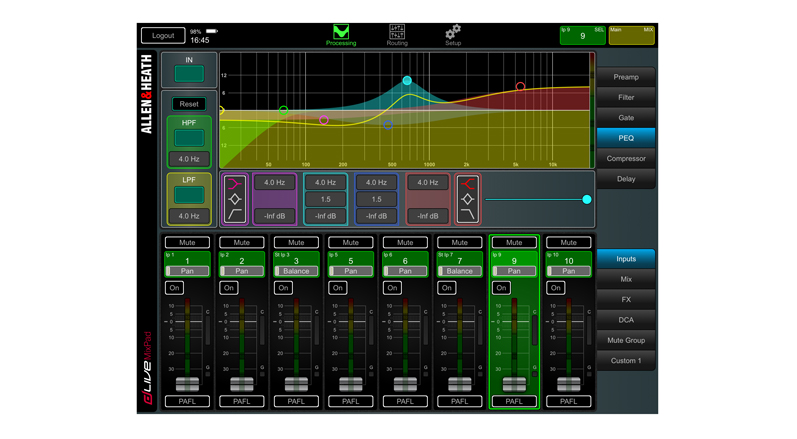The height and width of the screenshot is (439, 797).
Task: Open the Delay tab
Action: point(626,178)
